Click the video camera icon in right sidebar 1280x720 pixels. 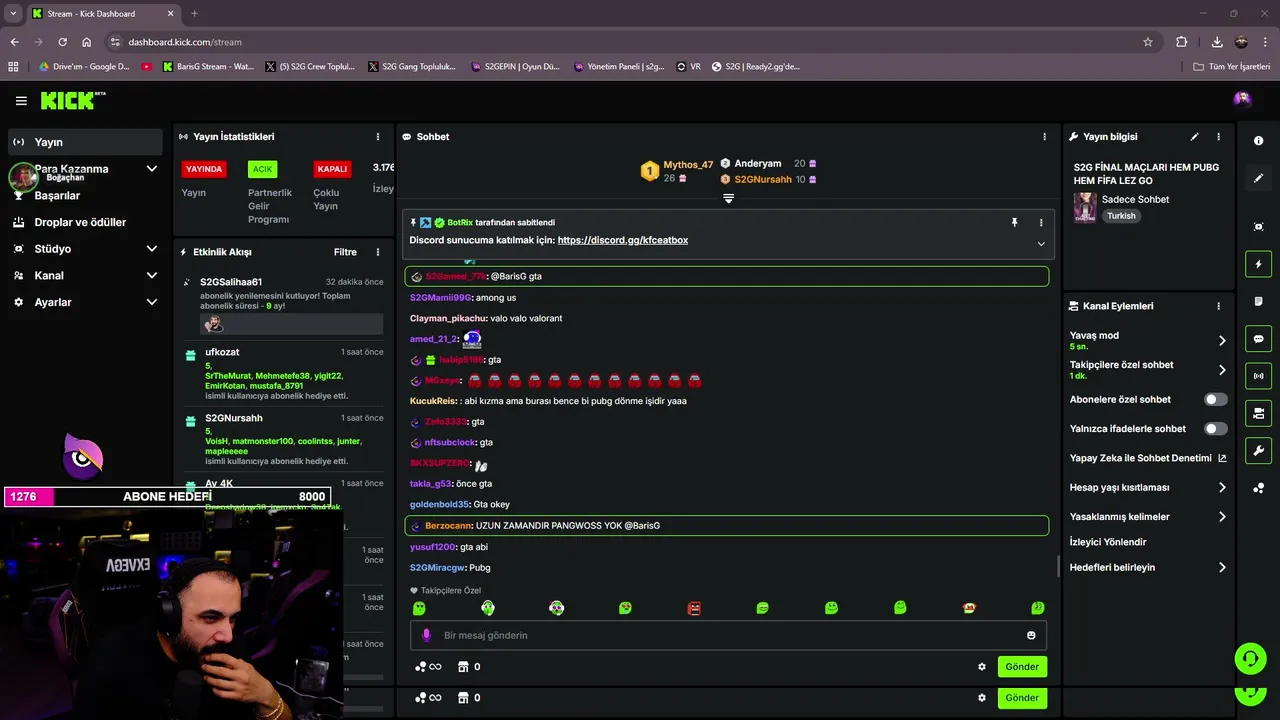1258,413
